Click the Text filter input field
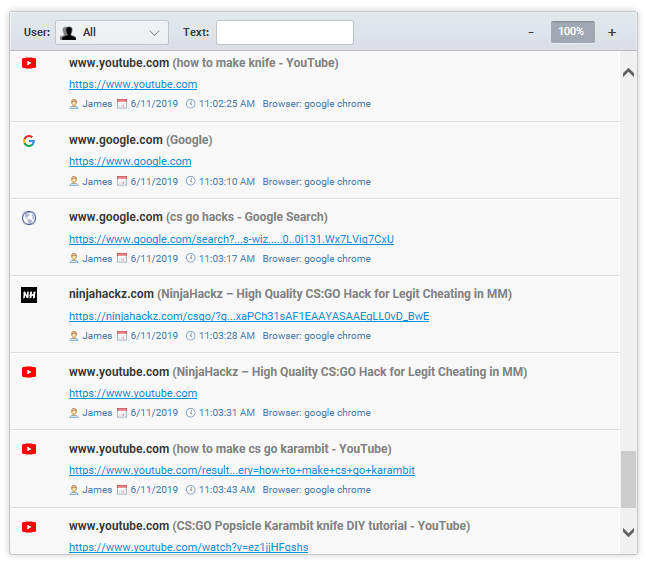The height and width of the screenshot is (565, 647). click(x=285, y=32)
